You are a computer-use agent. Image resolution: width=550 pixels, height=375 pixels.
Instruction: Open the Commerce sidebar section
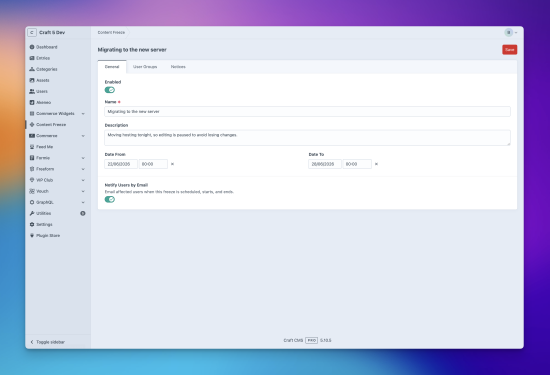[43, 136]
